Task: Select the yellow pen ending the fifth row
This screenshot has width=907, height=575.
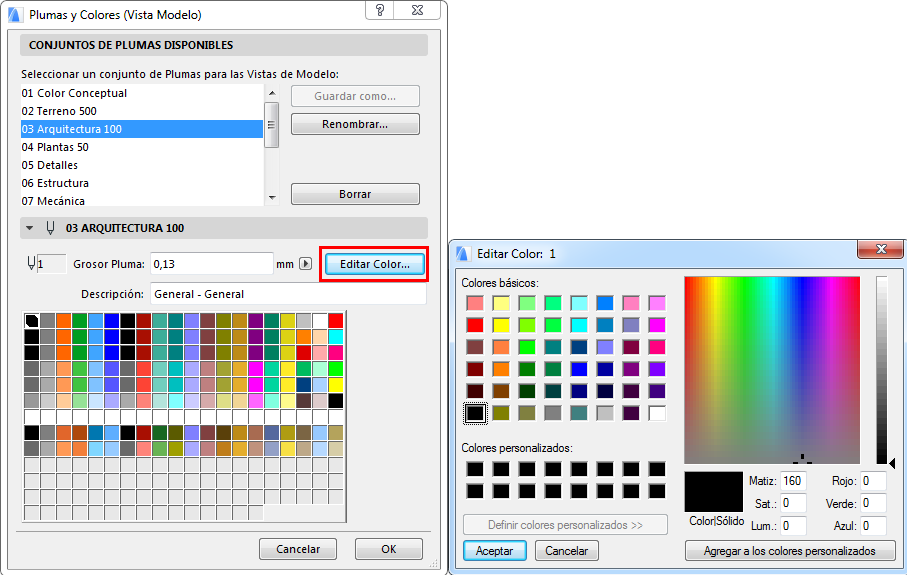Action: 335,385
